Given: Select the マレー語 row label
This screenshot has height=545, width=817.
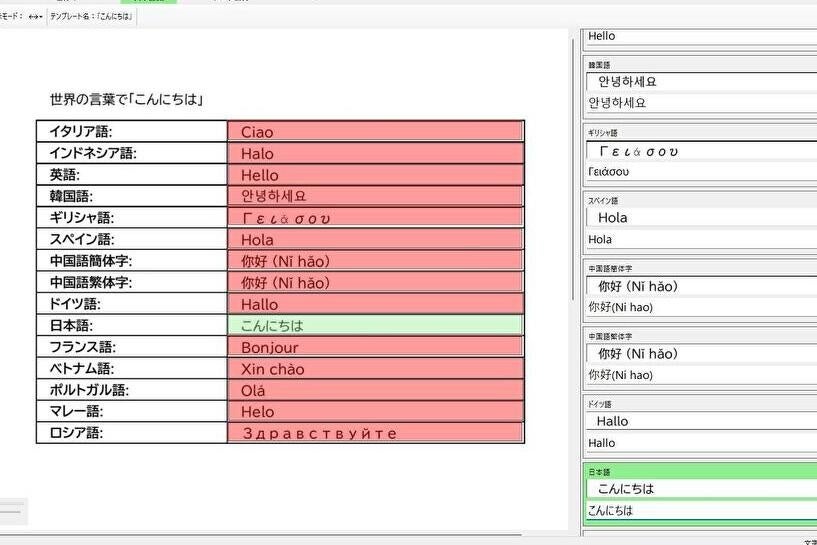Looking at the screenshot, I should coord(76,412).
